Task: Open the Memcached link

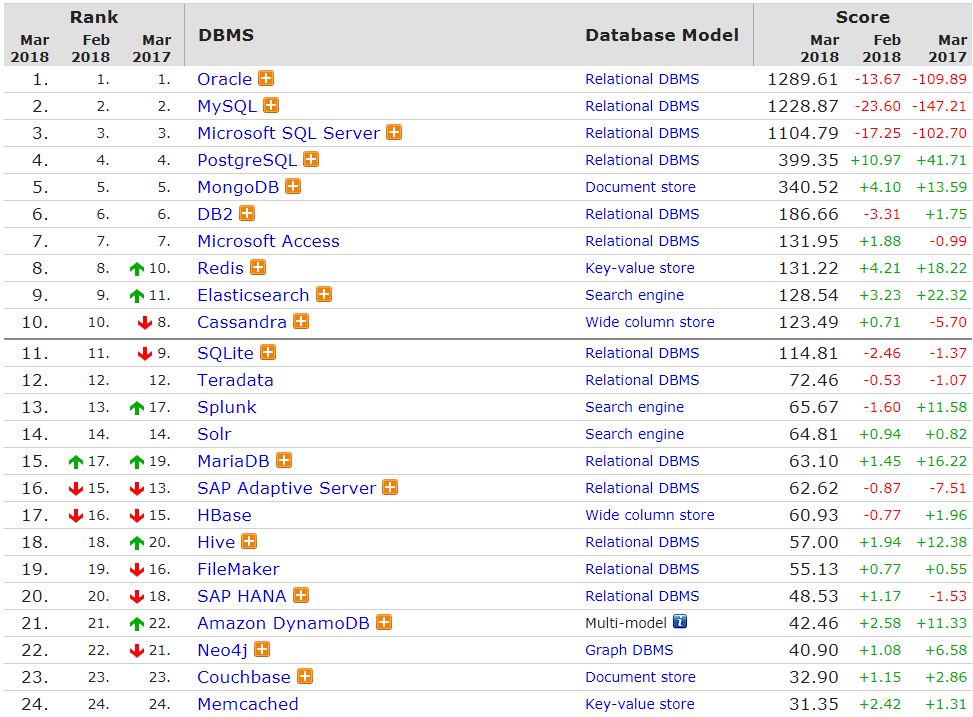Action: pos(248,704)
